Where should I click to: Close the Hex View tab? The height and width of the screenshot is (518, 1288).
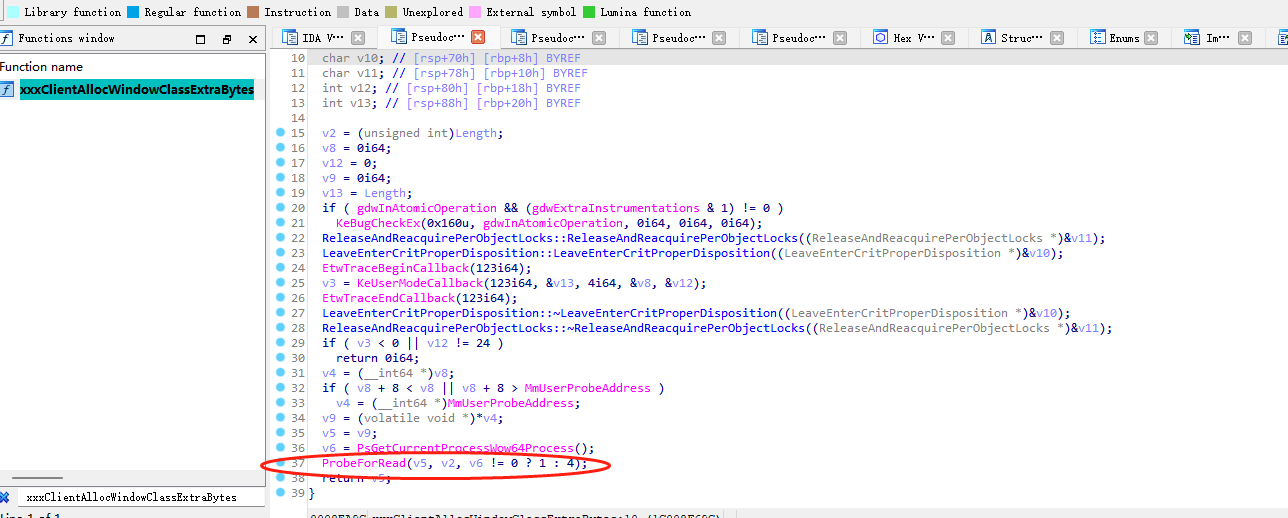point(957,38)
